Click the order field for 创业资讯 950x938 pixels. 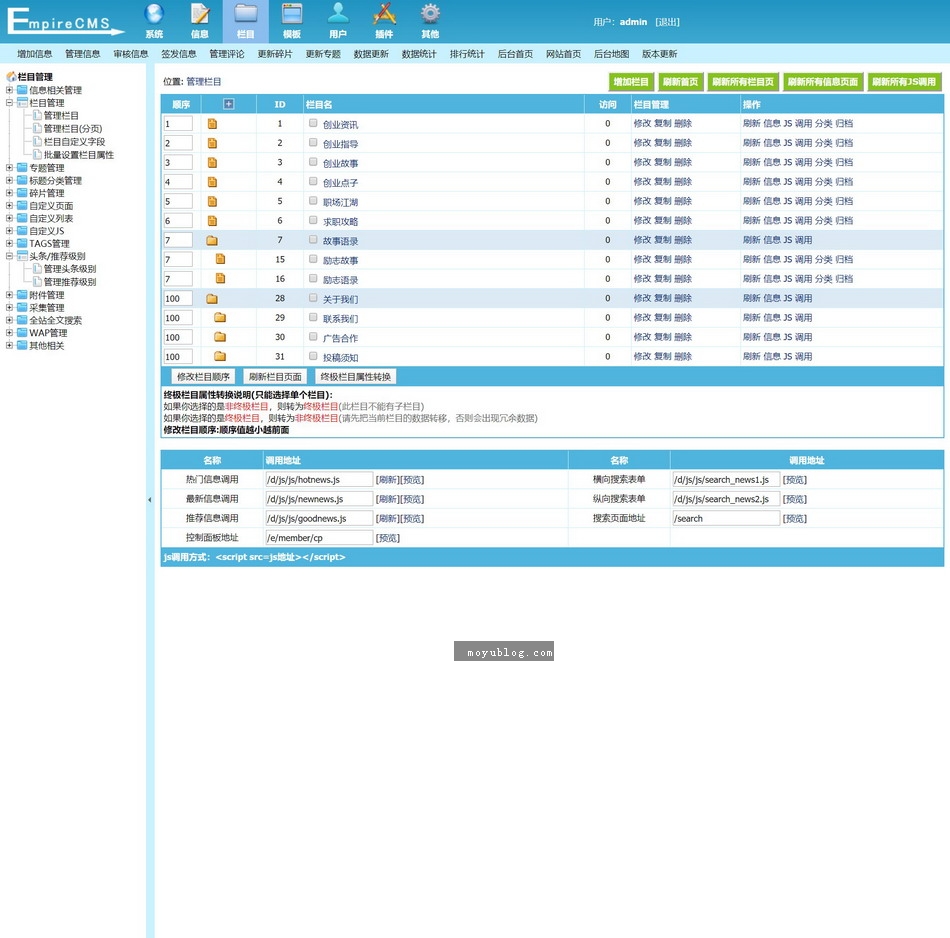[x=178, y=124]
